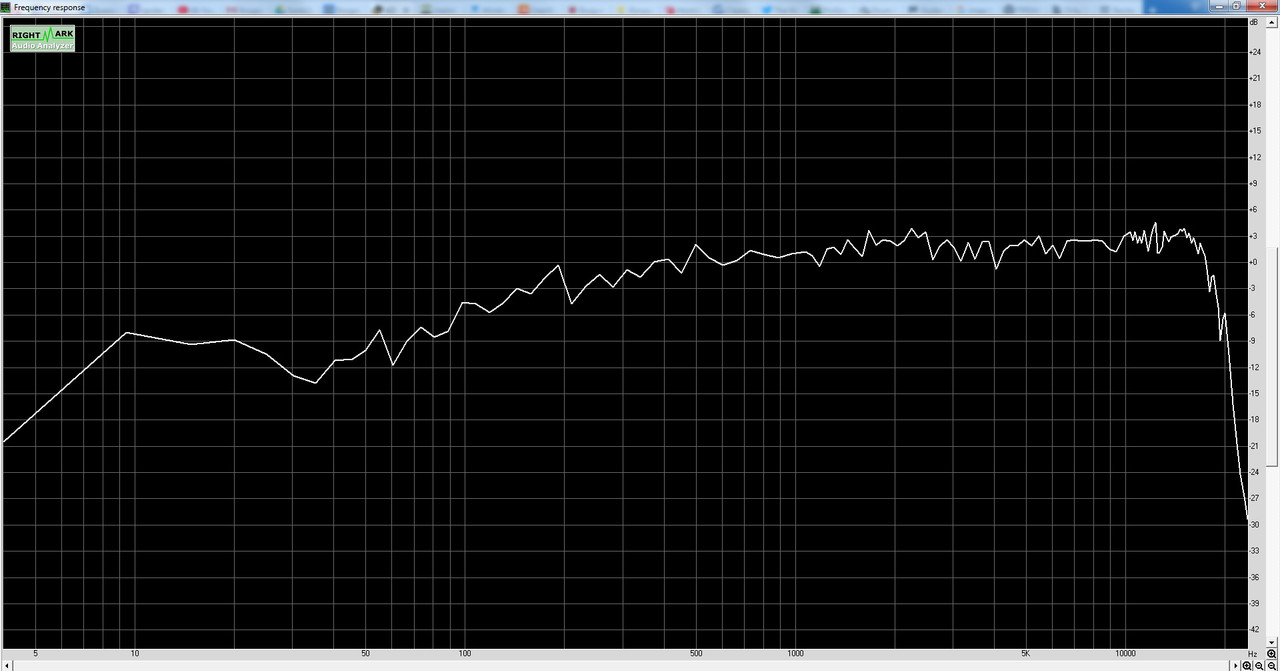Image resolution: width=1280 pixels, height=671 pixels.
Task: Minimize the Frequency response window
Action: coord(1219,6)
